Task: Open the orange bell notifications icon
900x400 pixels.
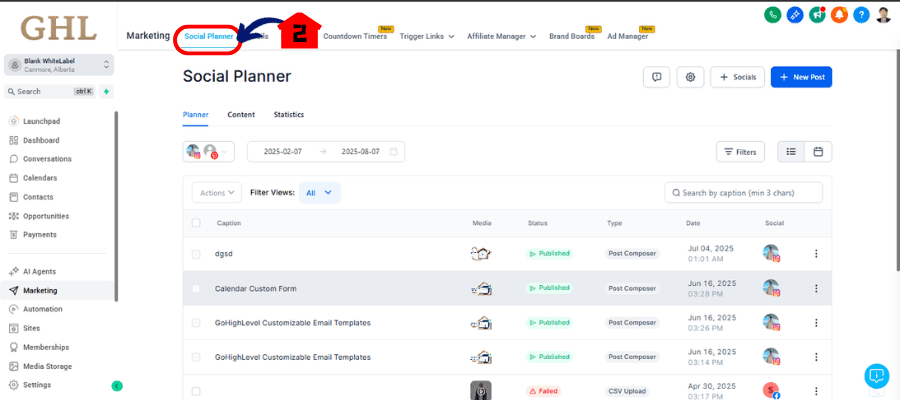Action: tap(839, 14)
